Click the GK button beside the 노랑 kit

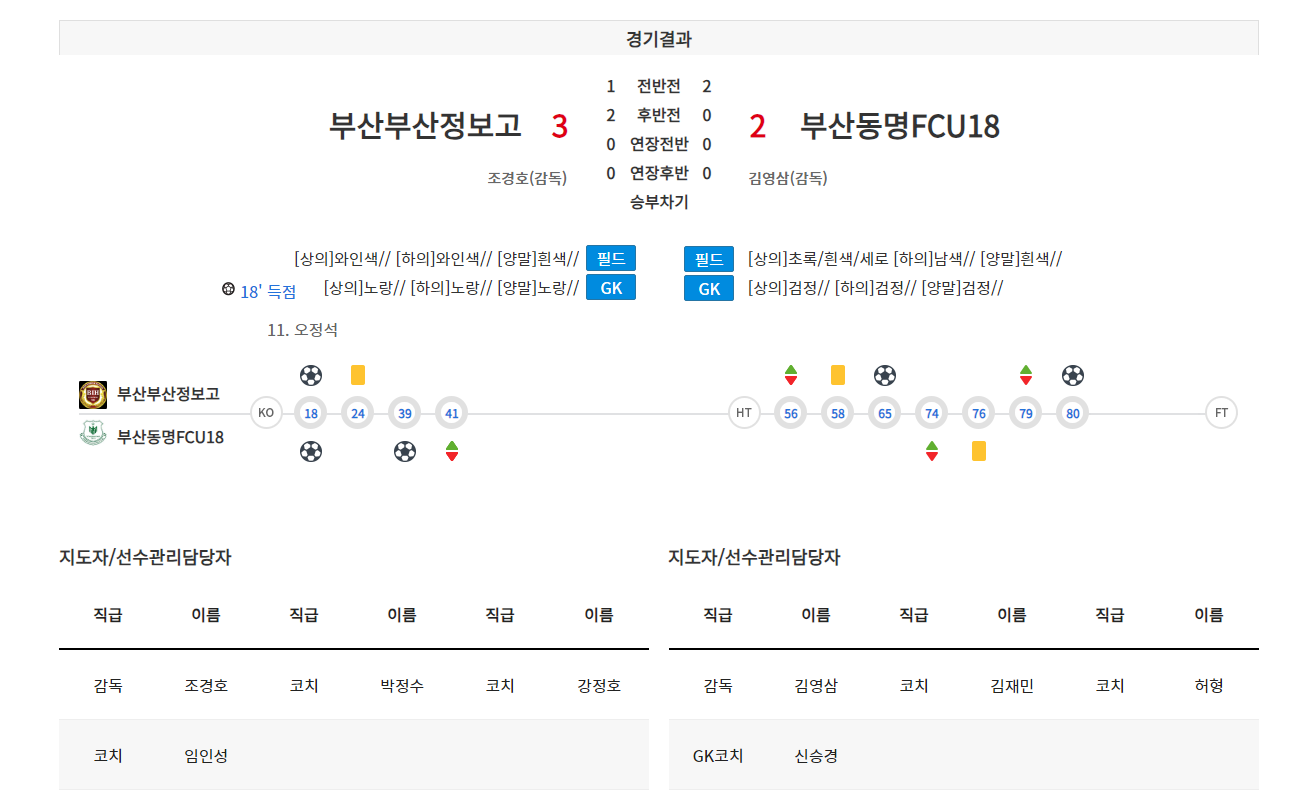point(611,288)
